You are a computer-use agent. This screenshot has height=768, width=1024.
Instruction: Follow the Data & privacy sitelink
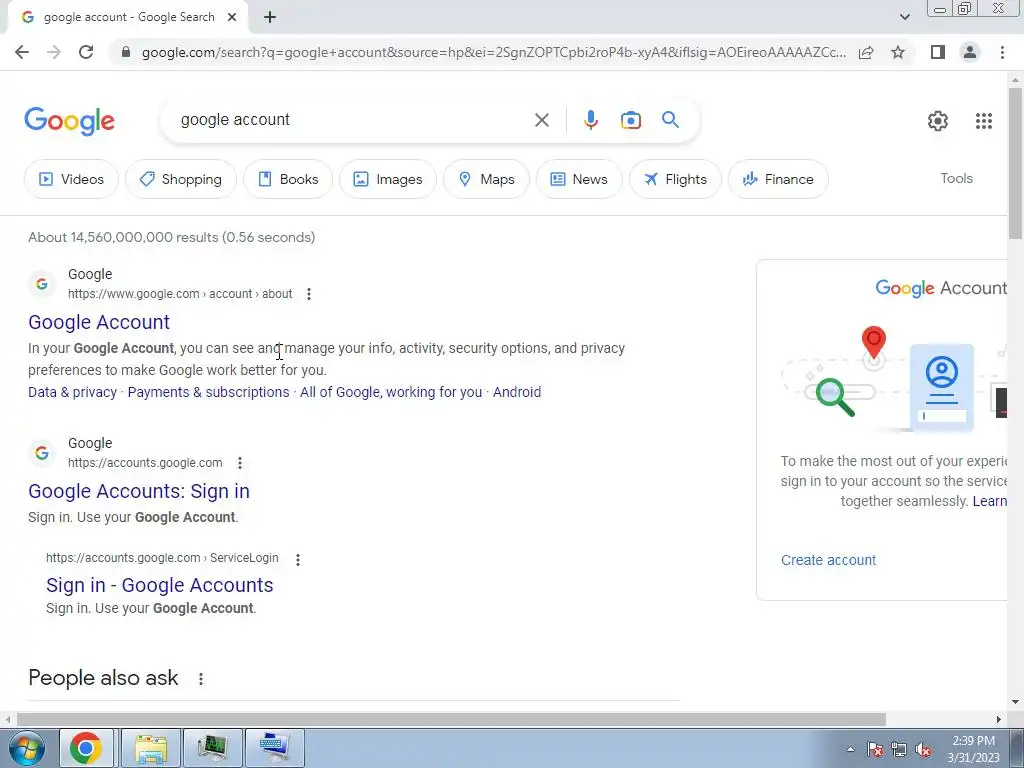coord(72,392)
